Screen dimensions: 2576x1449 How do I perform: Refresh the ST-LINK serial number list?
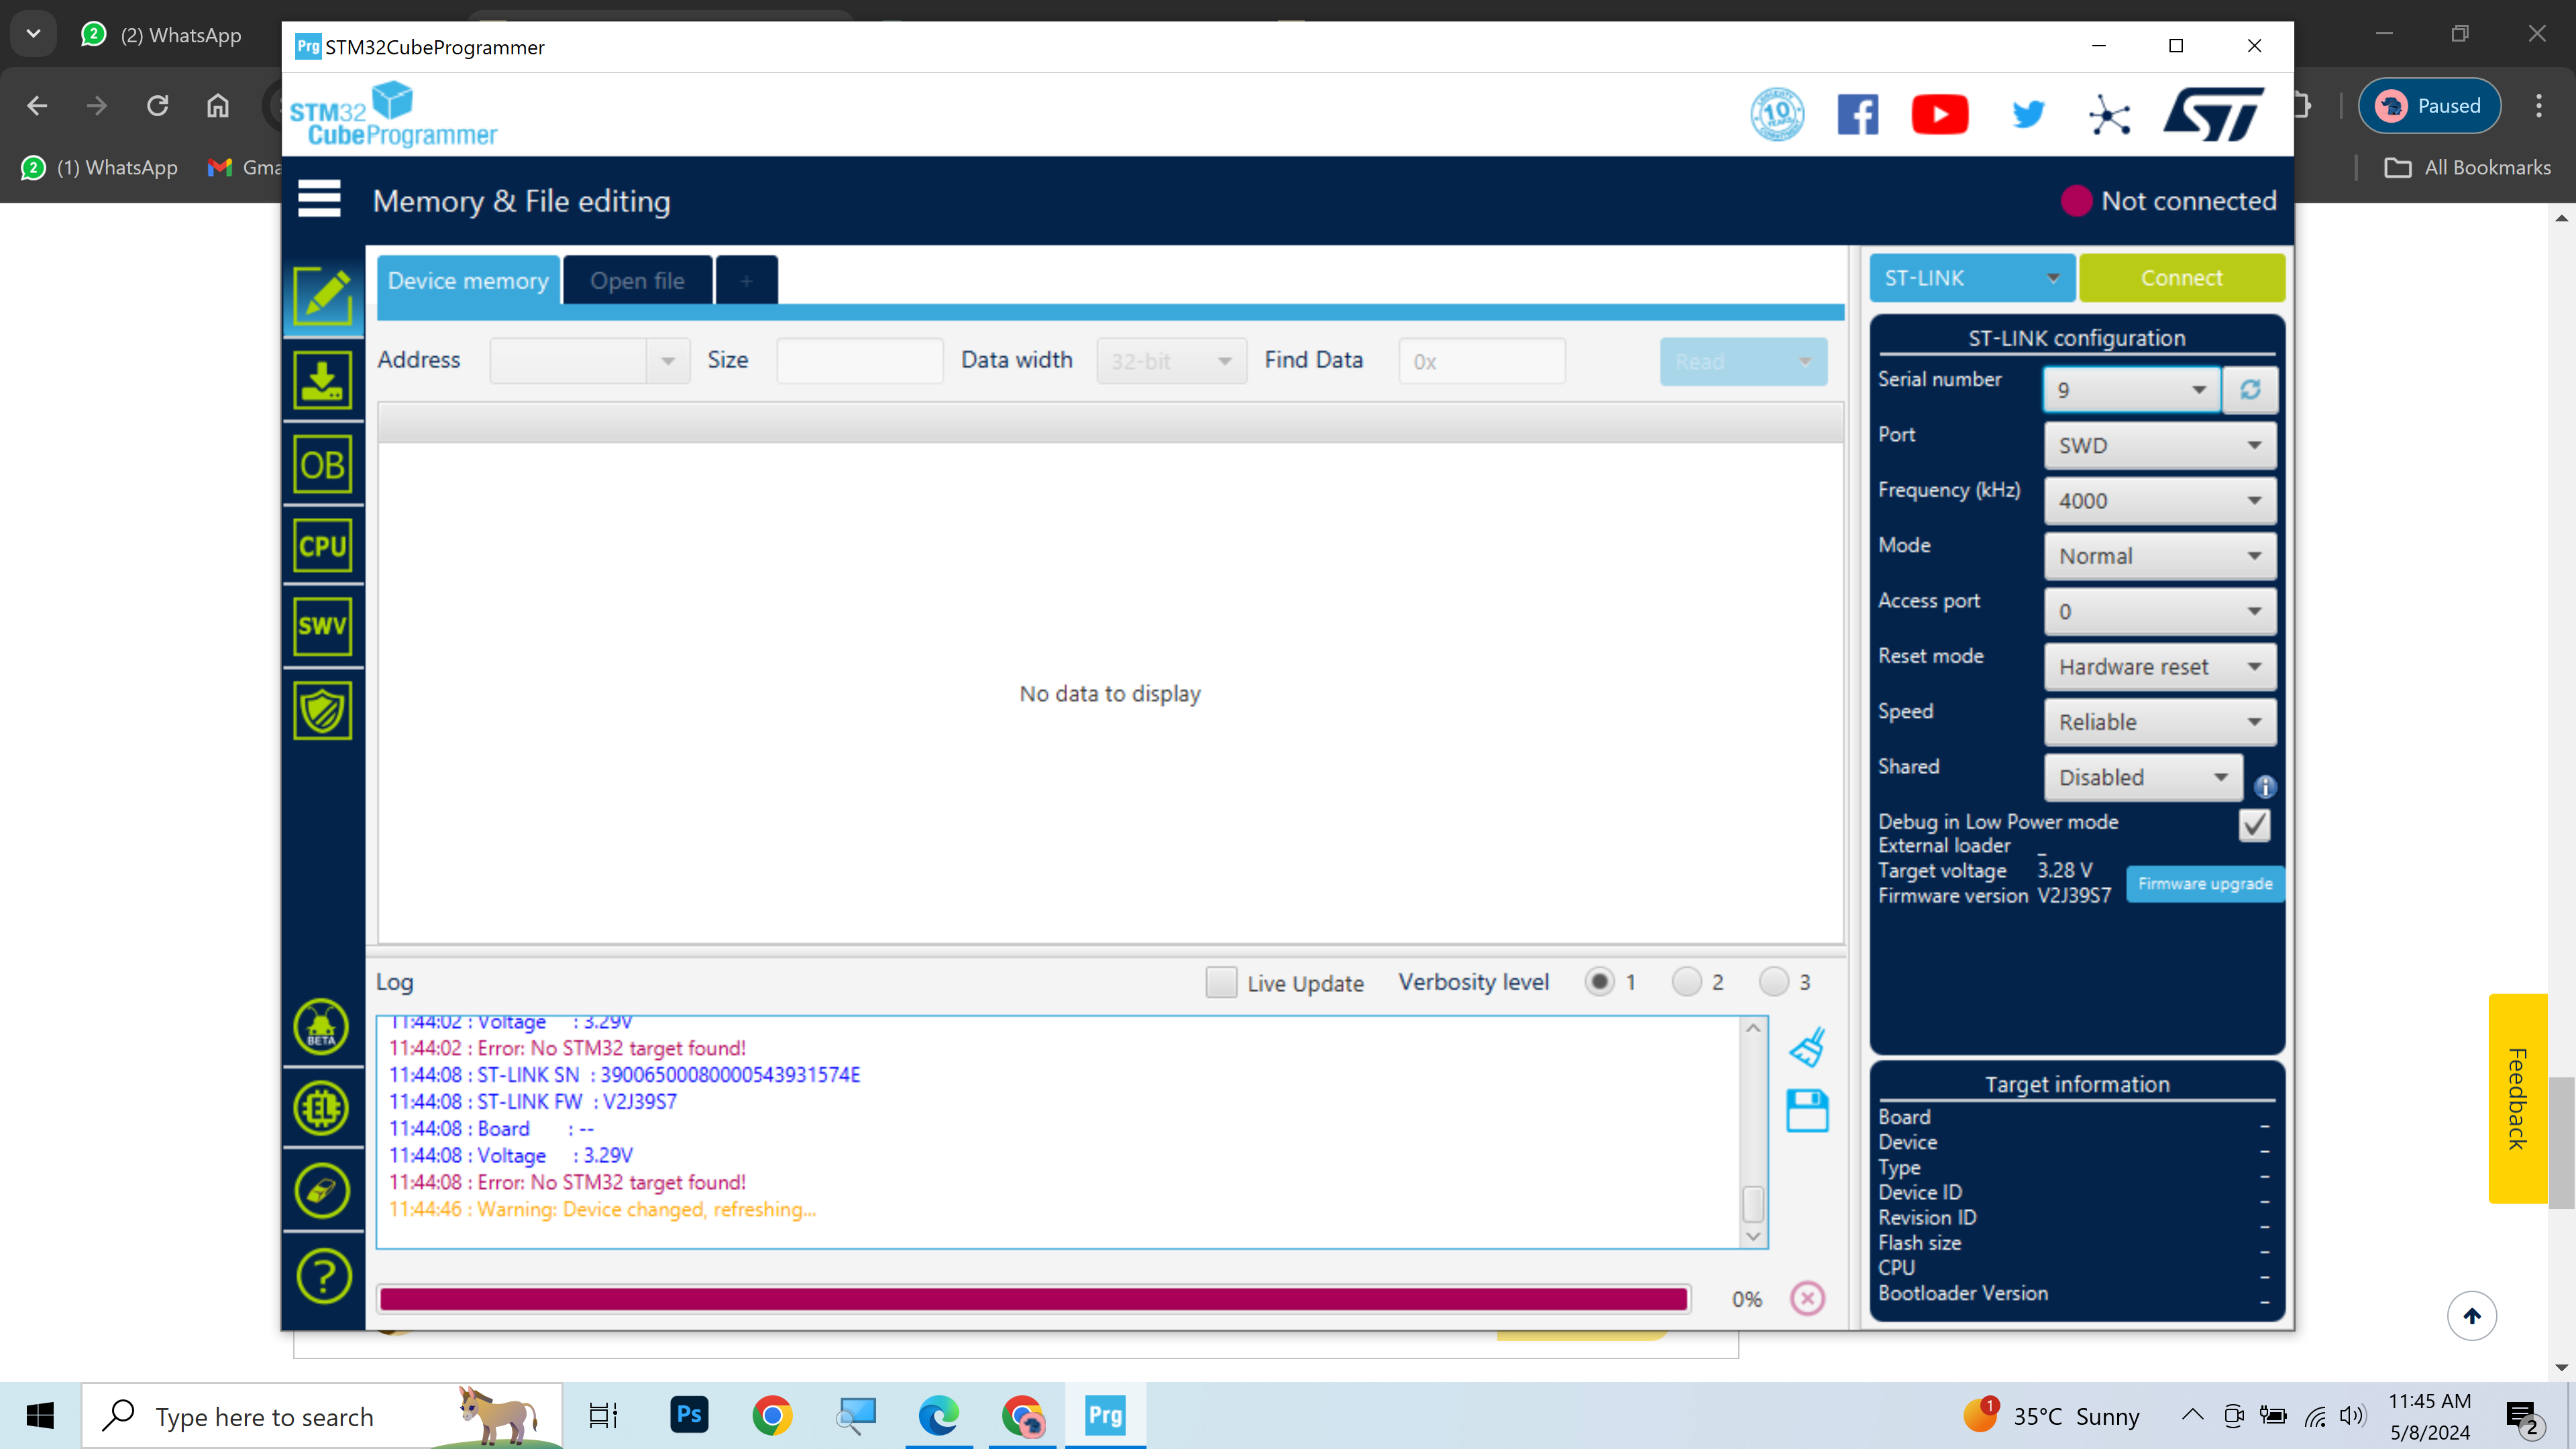(2250, 390)
